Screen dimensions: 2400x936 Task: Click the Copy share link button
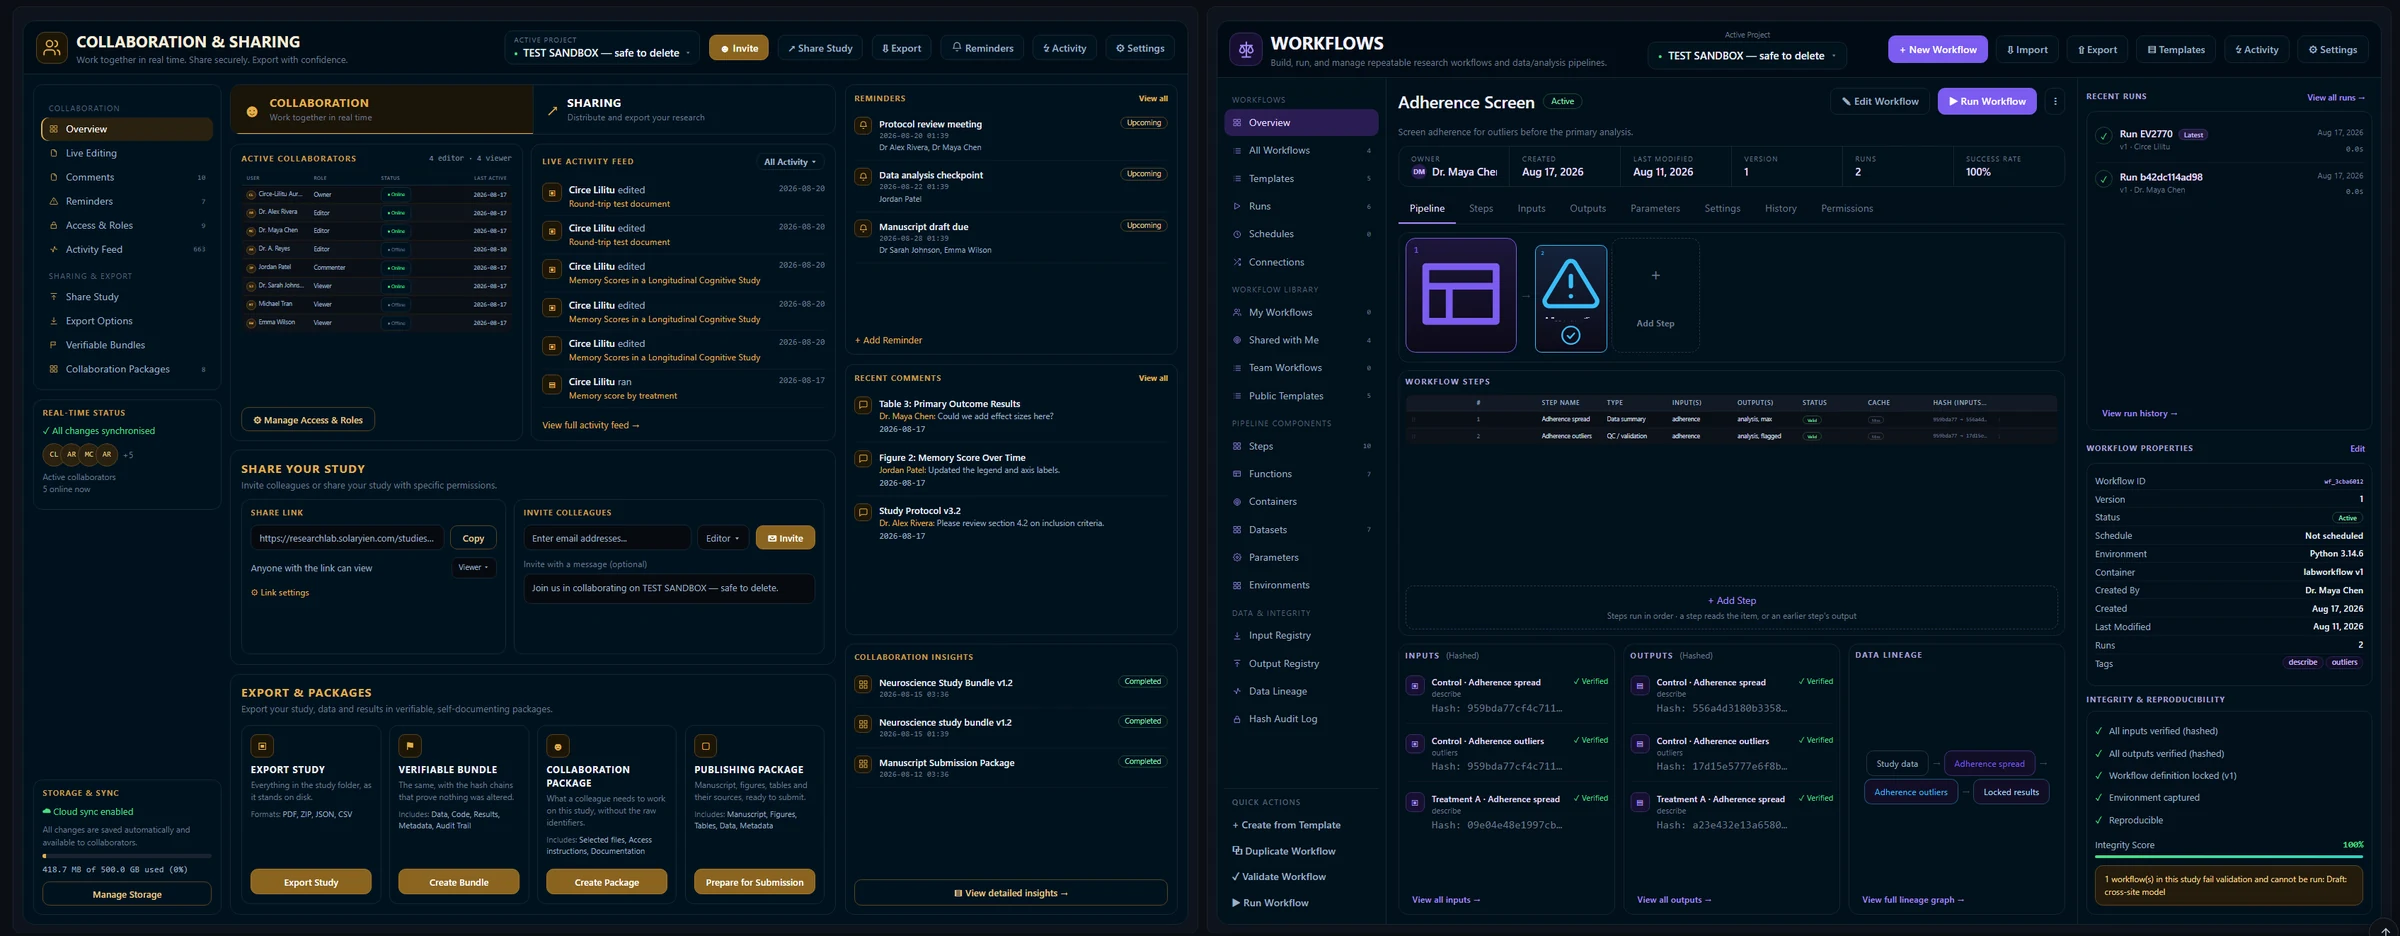473,538
